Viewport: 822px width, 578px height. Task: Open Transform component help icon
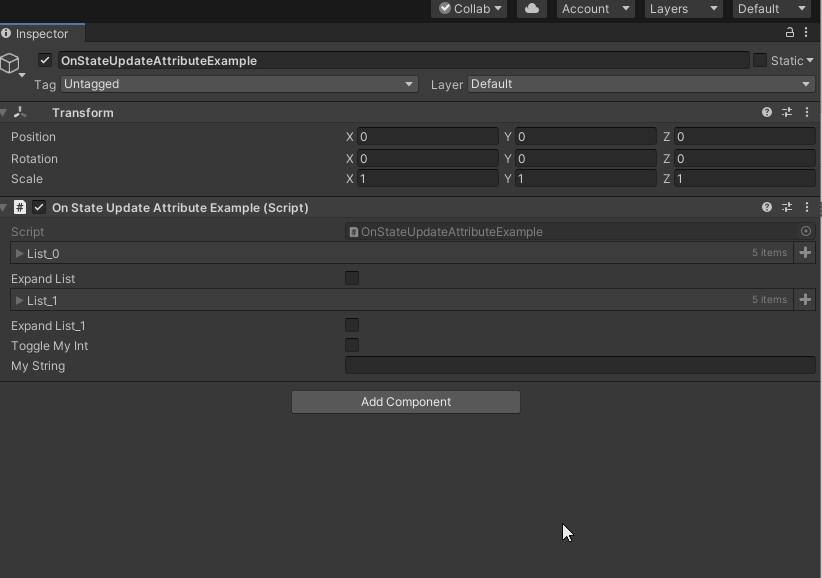pos(767,113)
